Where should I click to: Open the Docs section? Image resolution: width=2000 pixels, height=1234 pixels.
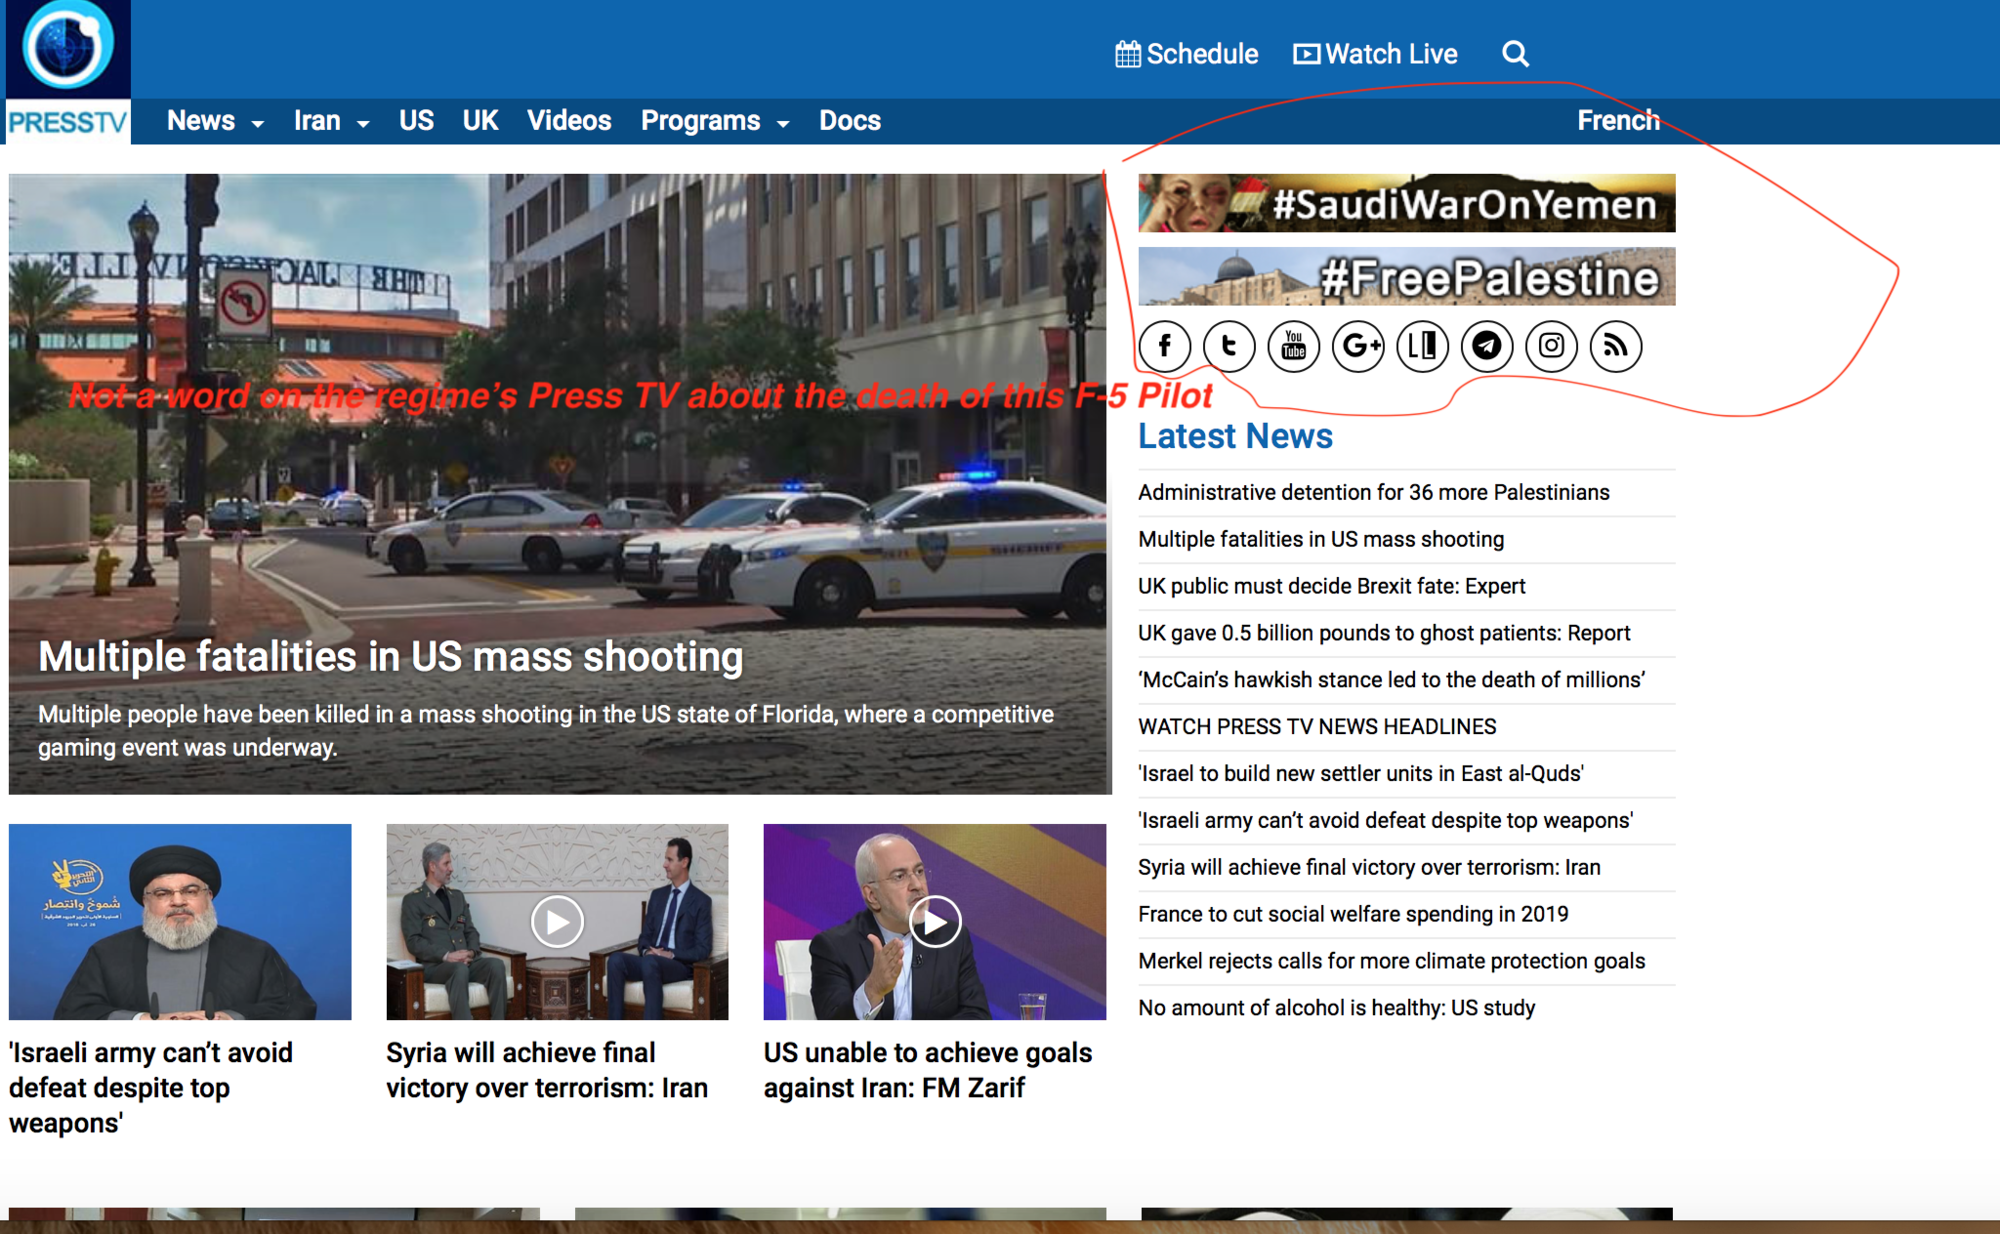(850, 121)
